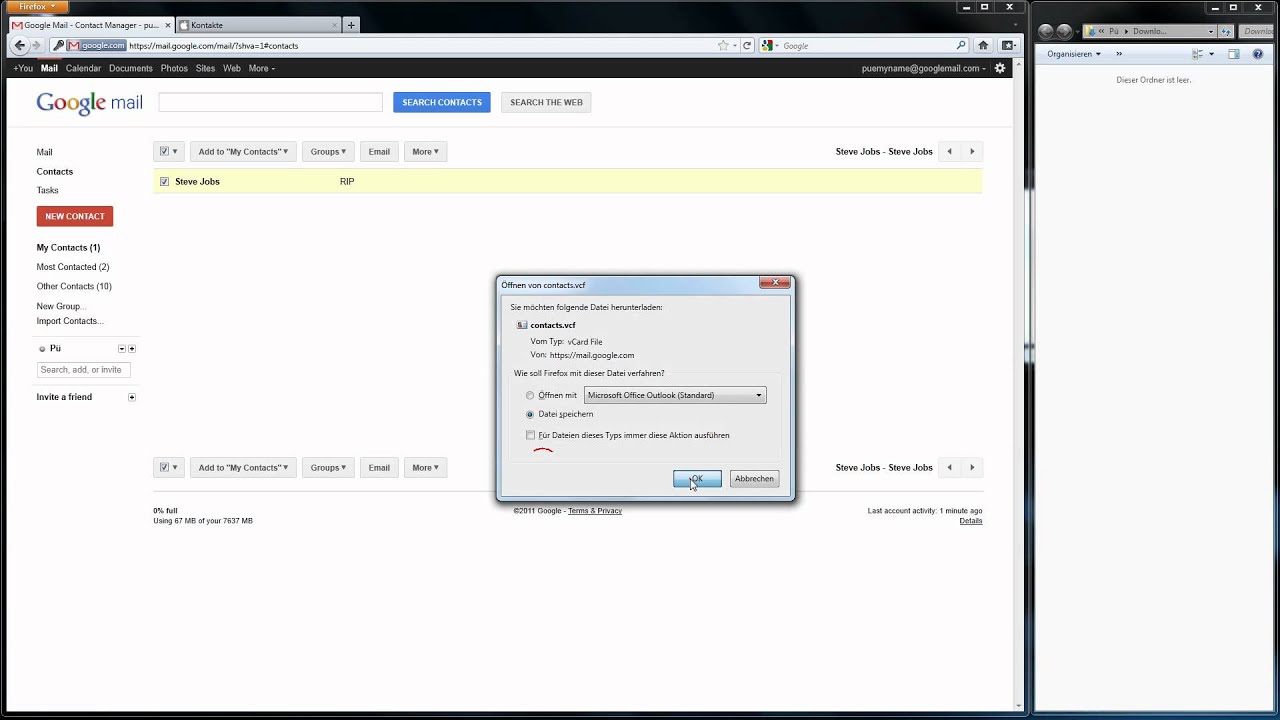Click the Firefox back arrow button

[x=20, y=45]
